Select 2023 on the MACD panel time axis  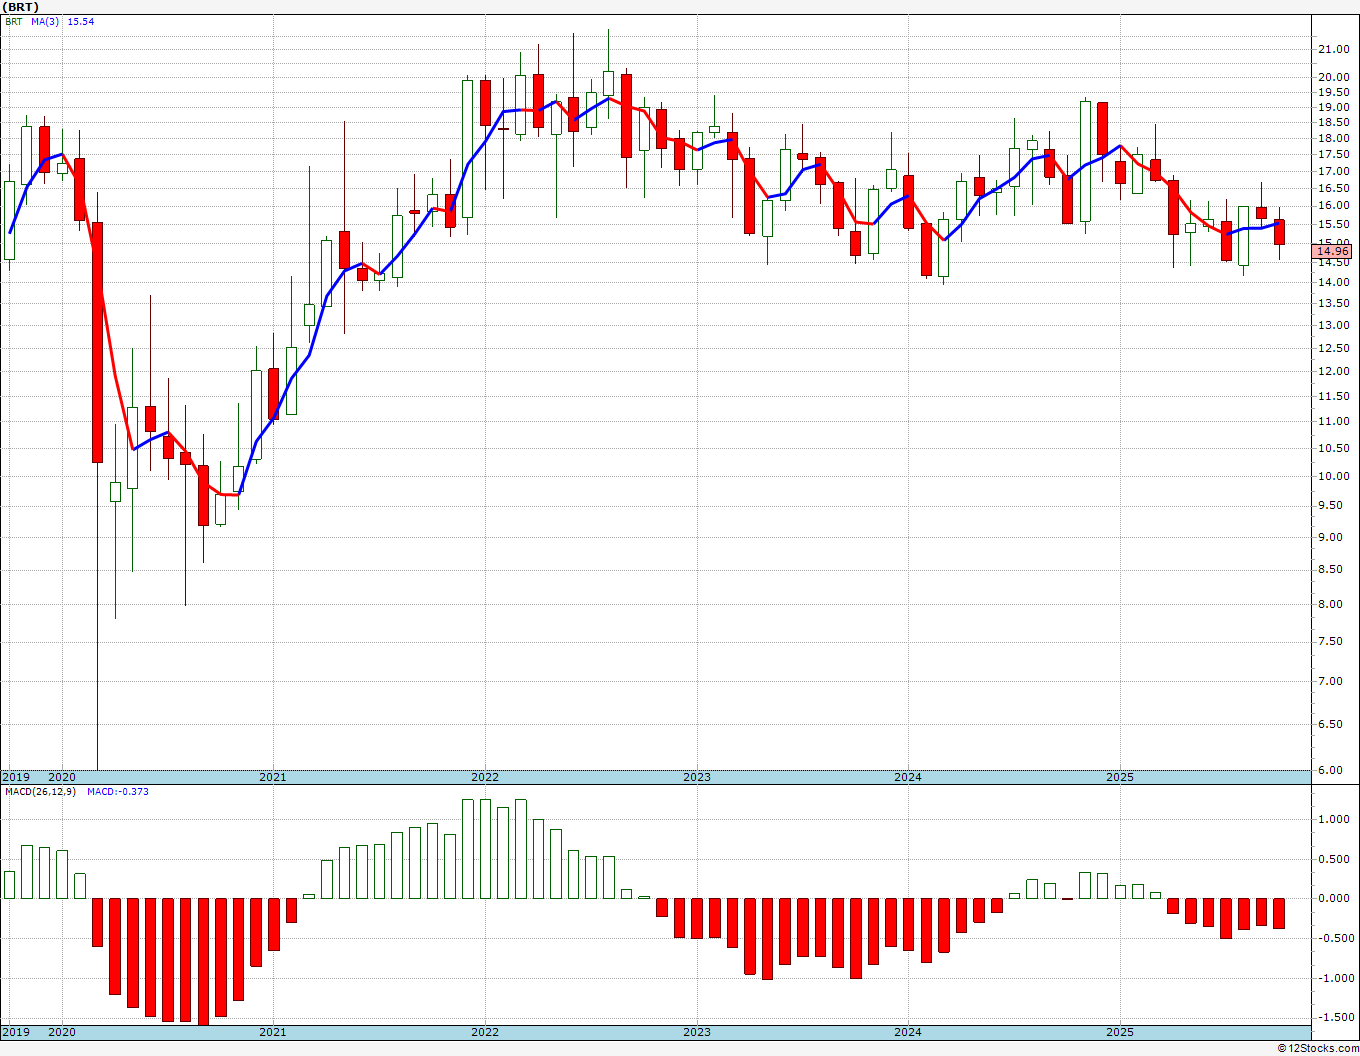696,1032
